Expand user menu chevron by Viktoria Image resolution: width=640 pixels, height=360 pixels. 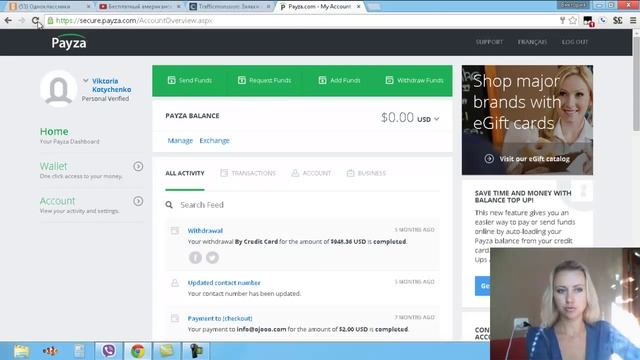pos(86,80)
